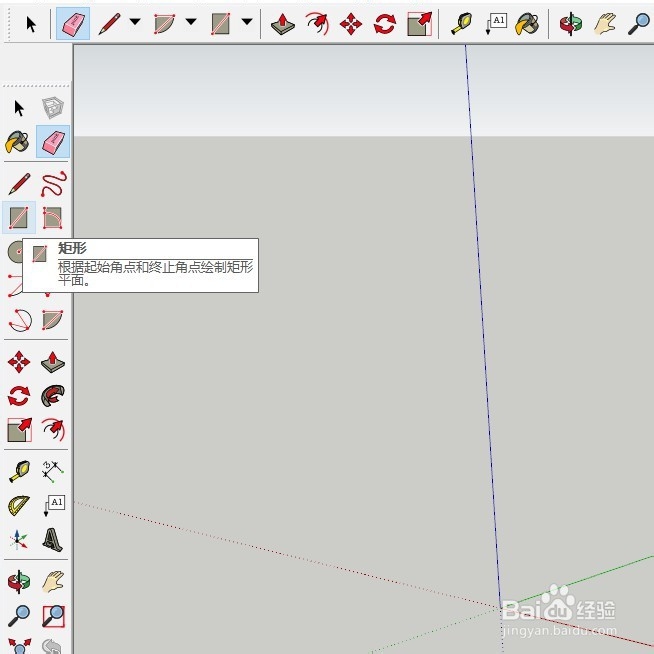Select the Scale tool in left tool set

click(20, 430)
